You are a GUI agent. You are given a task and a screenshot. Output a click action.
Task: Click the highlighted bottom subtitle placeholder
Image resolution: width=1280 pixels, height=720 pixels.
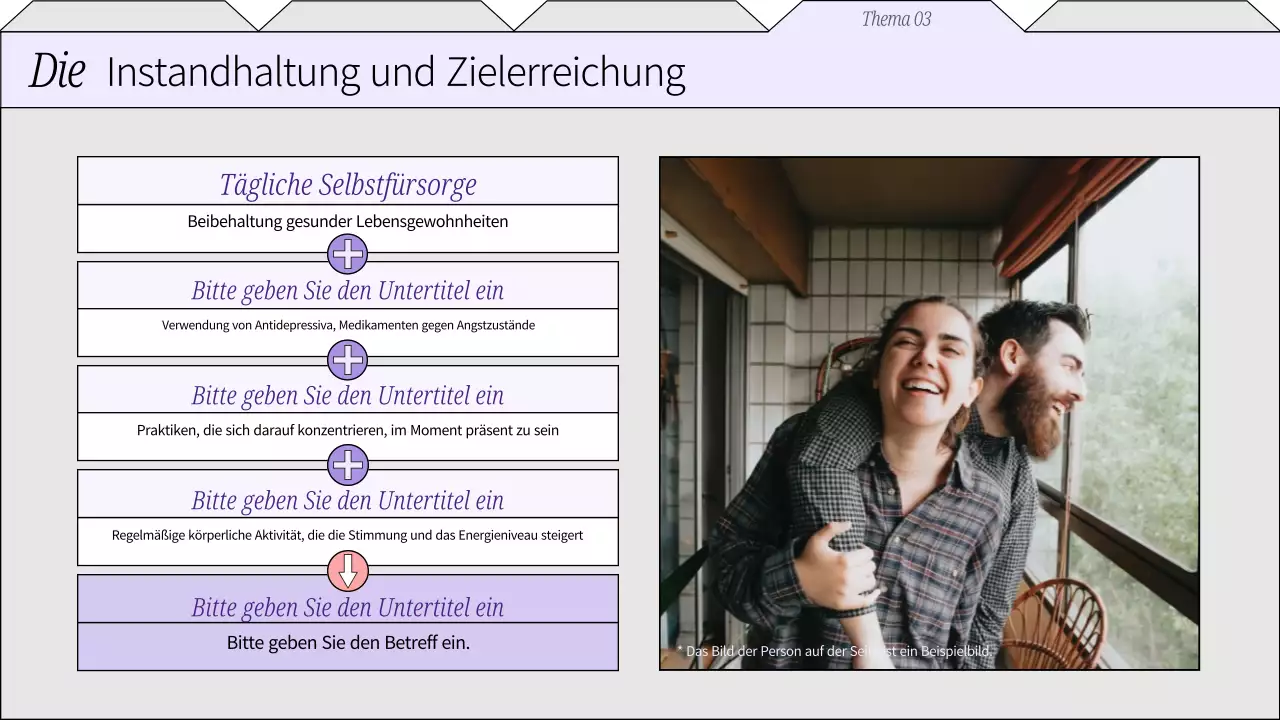point(347,607)
